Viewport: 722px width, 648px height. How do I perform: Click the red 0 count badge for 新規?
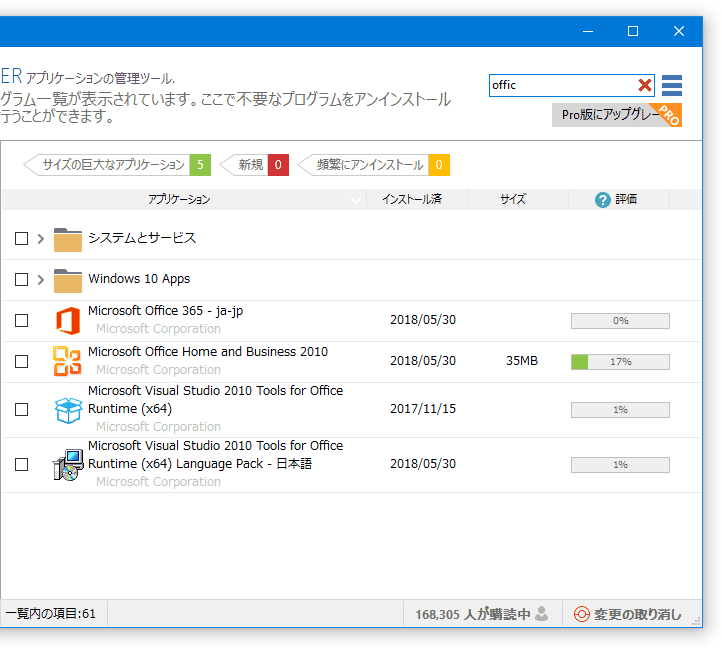coord(278,165)
